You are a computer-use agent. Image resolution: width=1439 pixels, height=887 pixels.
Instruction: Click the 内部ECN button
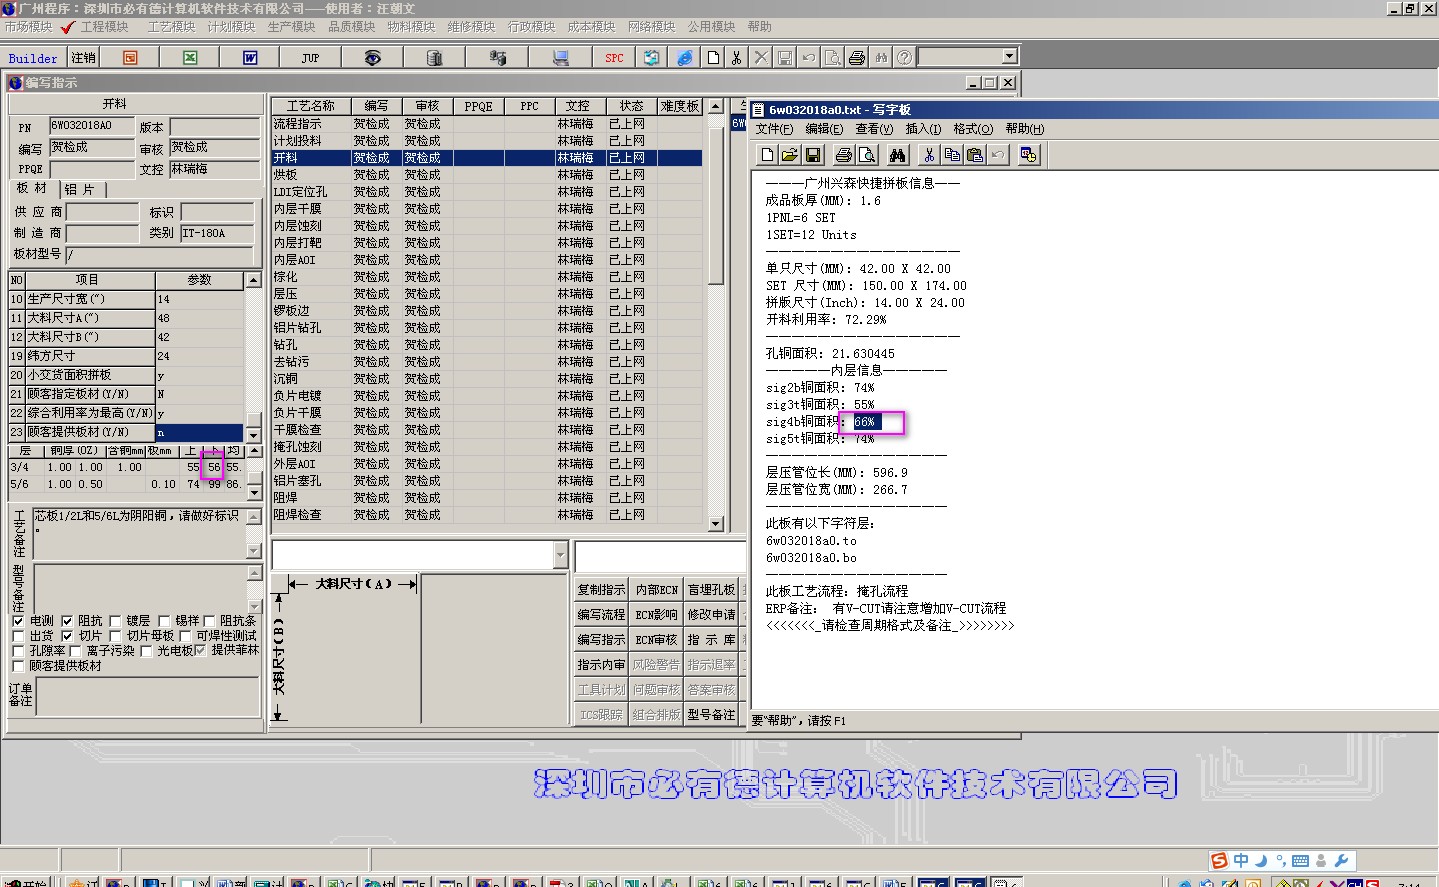[656, 590]
